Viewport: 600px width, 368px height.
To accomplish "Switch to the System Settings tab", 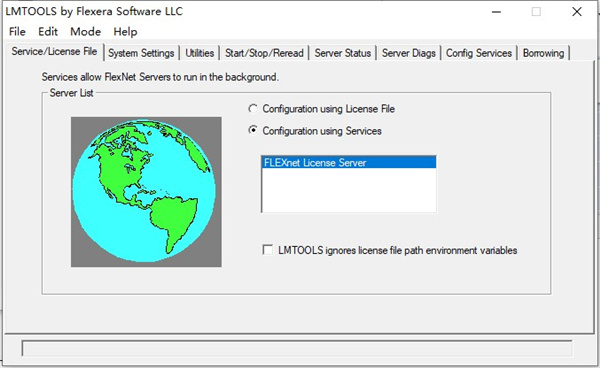I will 141,53.
